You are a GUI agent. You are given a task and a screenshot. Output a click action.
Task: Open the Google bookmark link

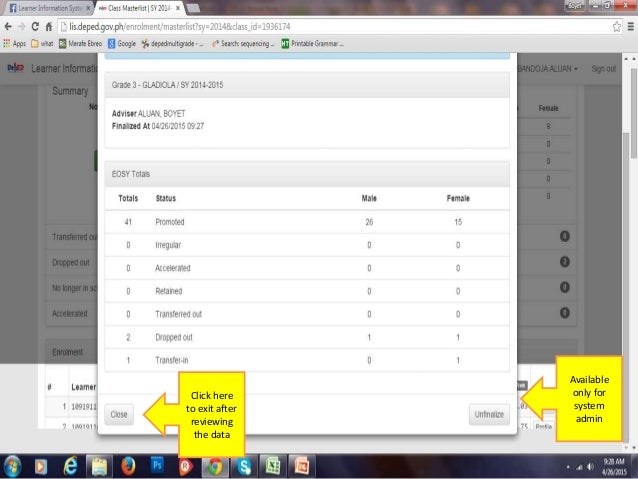tap(122, 44)
